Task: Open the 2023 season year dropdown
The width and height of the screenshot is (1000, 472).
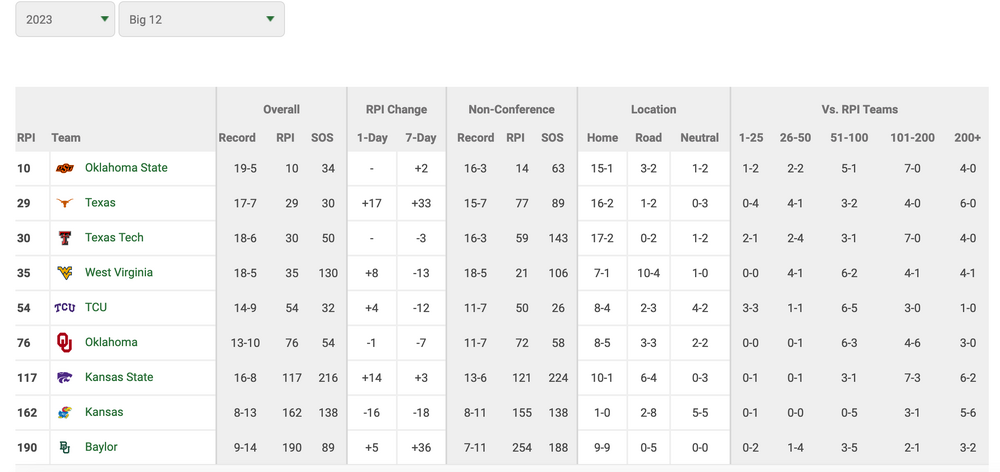Action: (x=65, y=19)
